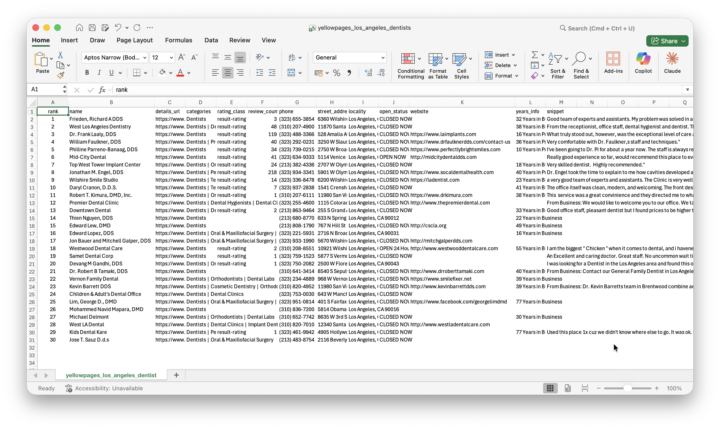Image resolution: width=720 pixels, height=430 pixels.
Task: Click the Comma Style icon
Action: pyautogui.click(x=349, y=73)
